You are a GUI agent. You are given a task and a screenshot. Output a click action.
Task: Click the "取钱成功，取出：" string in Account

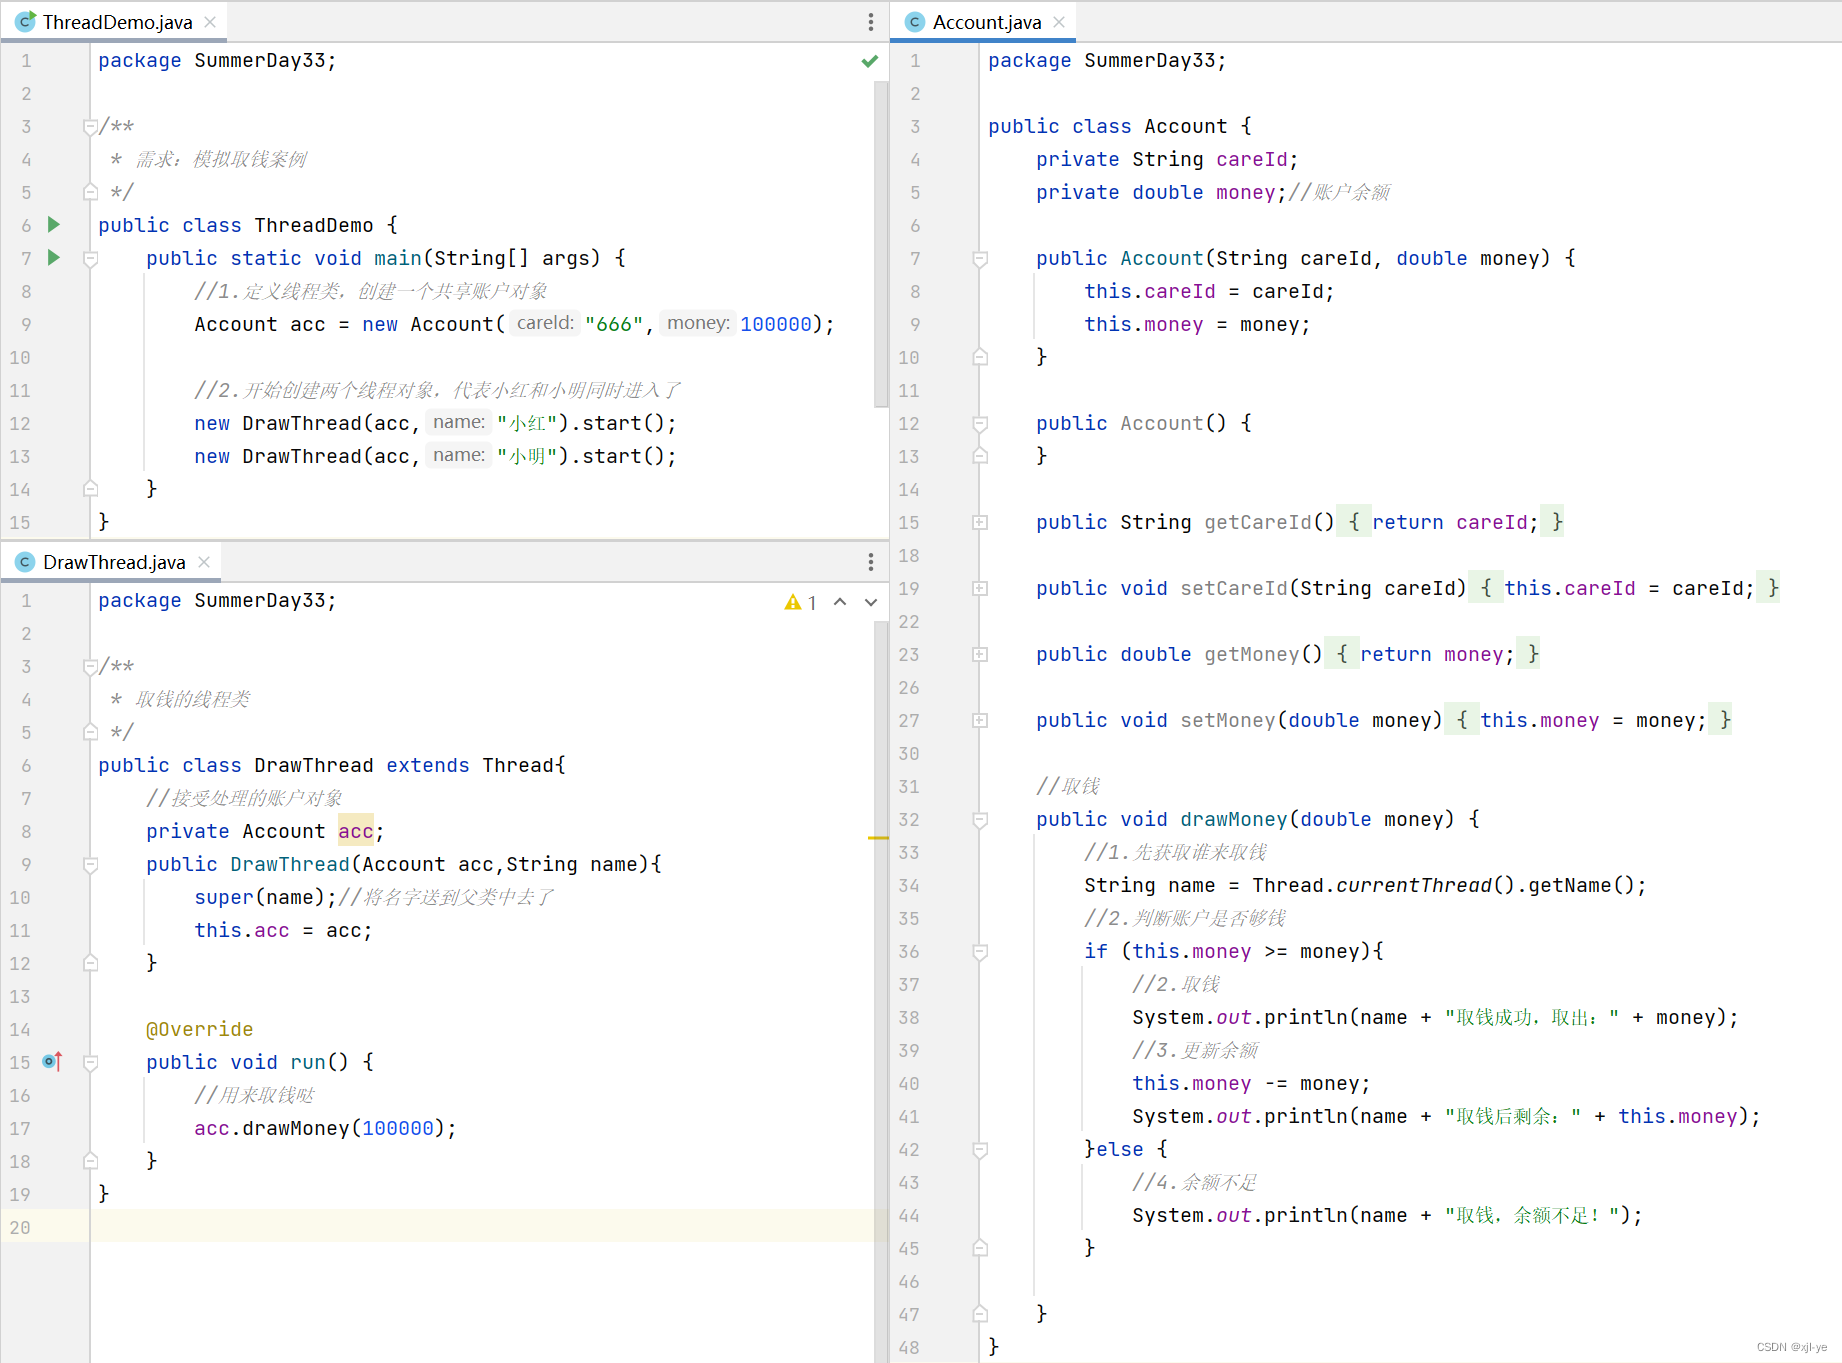pyautogui.click(x=1532, y=1017)
